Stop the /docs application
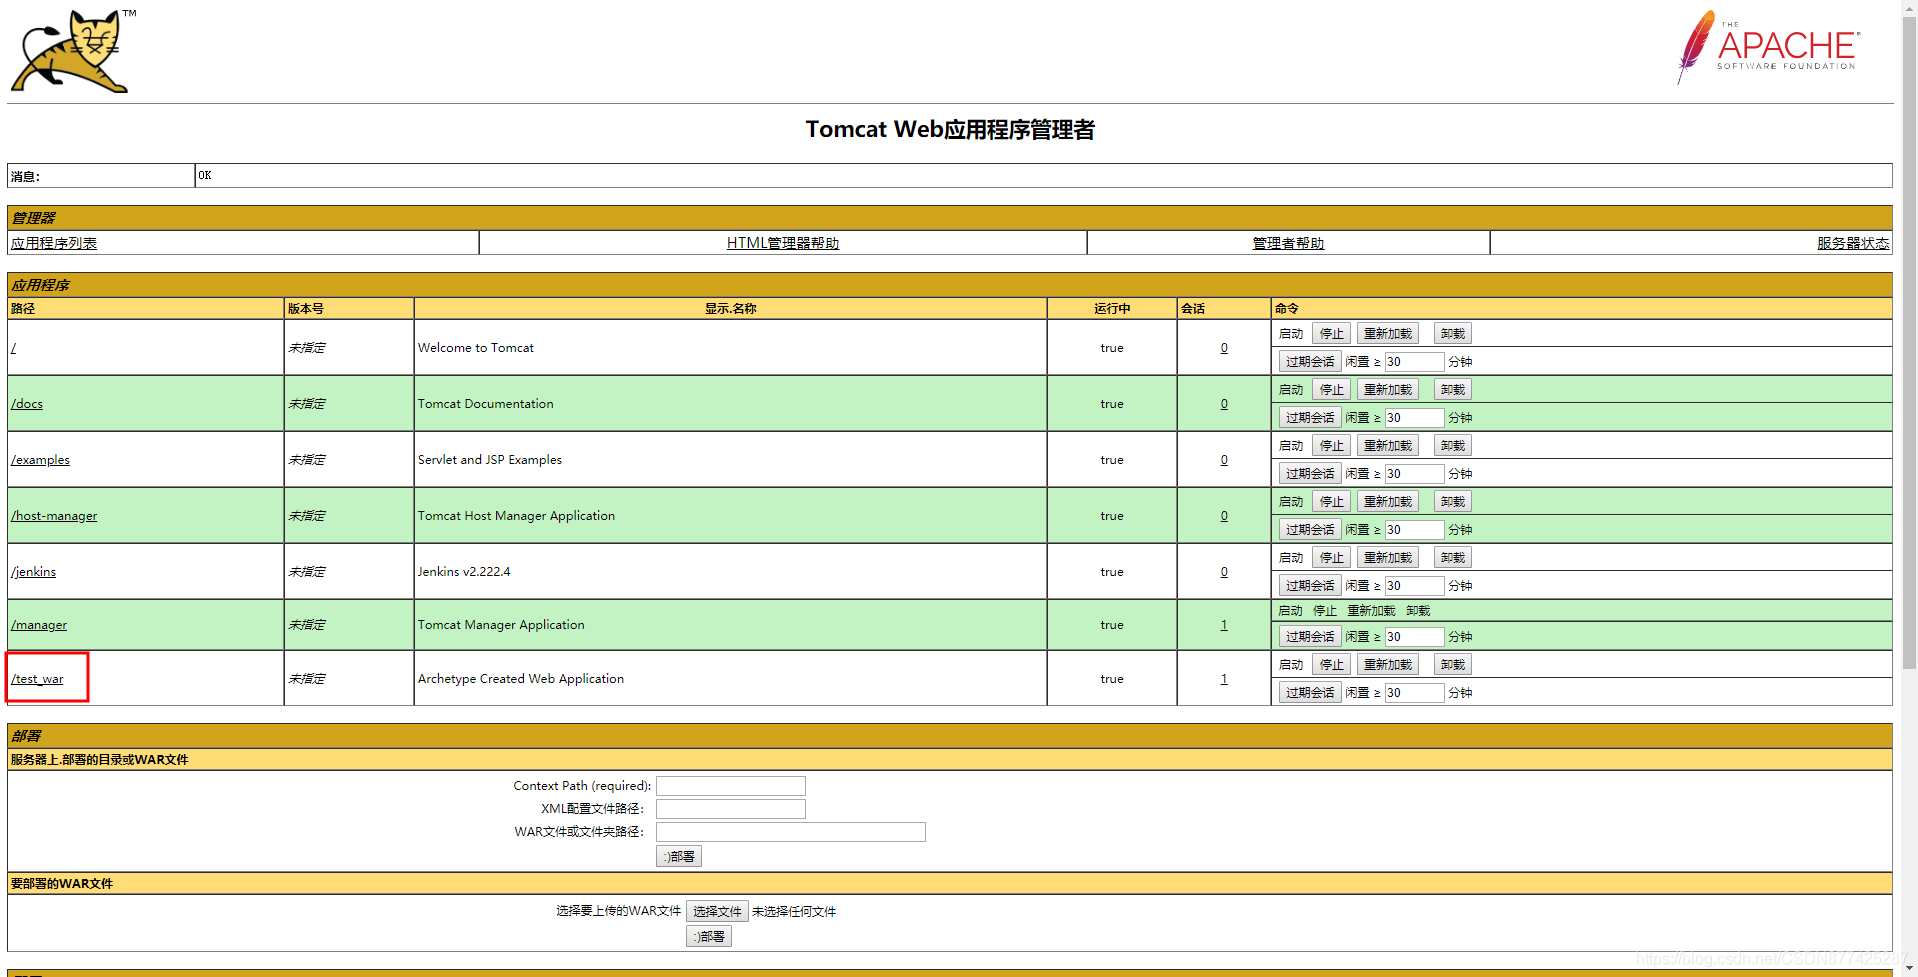1918x977 pixels. coord(1331,390)
